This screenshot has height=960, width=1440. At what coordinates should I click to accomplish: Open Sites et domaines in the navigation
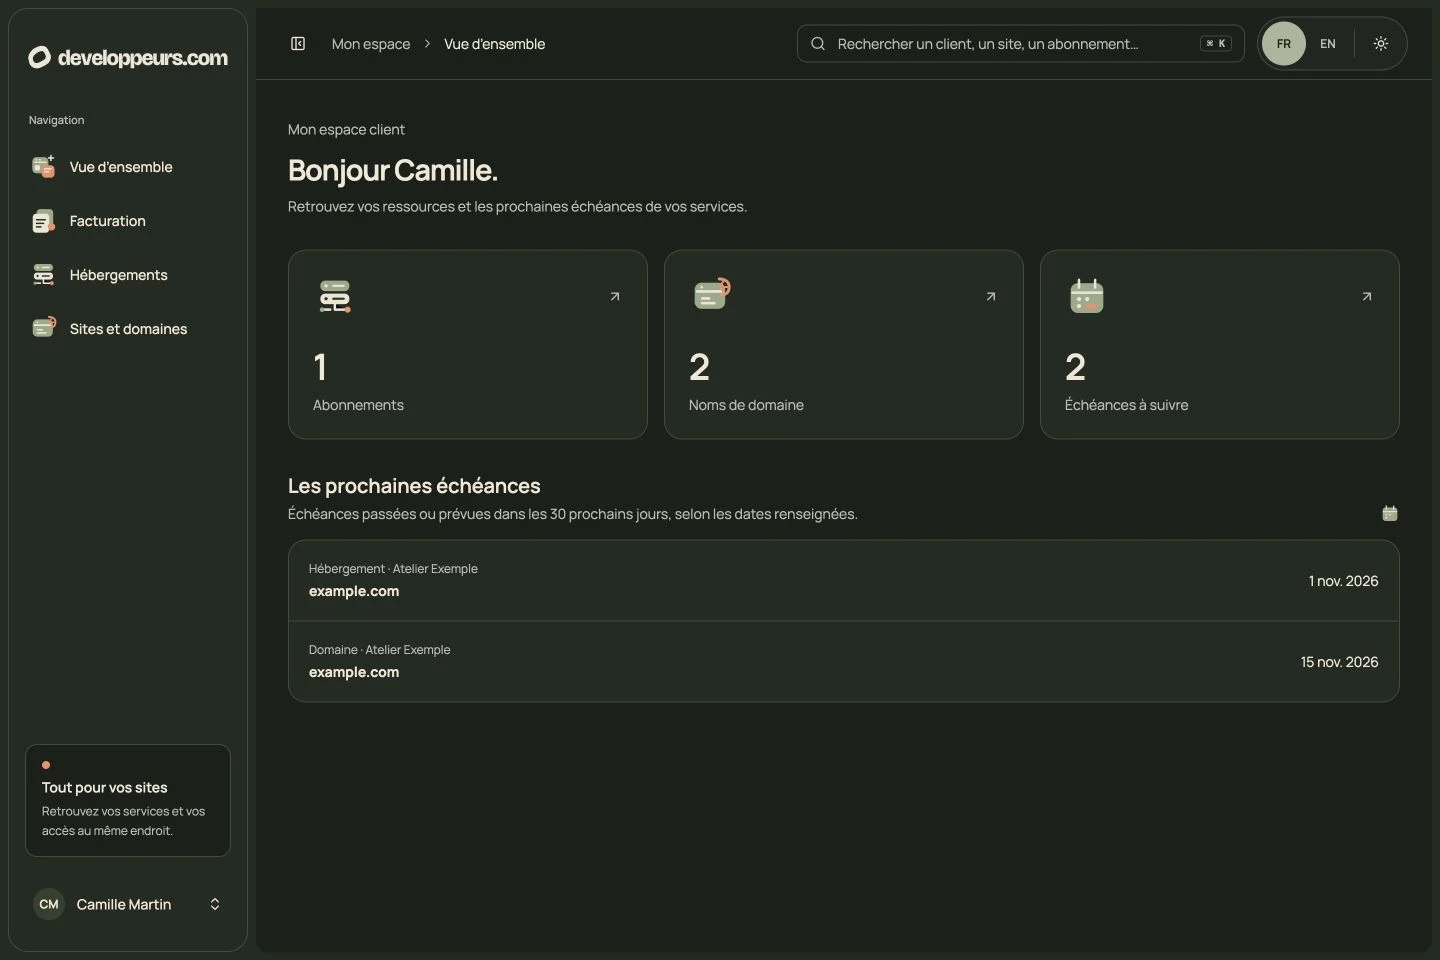(x=128, y=329)
